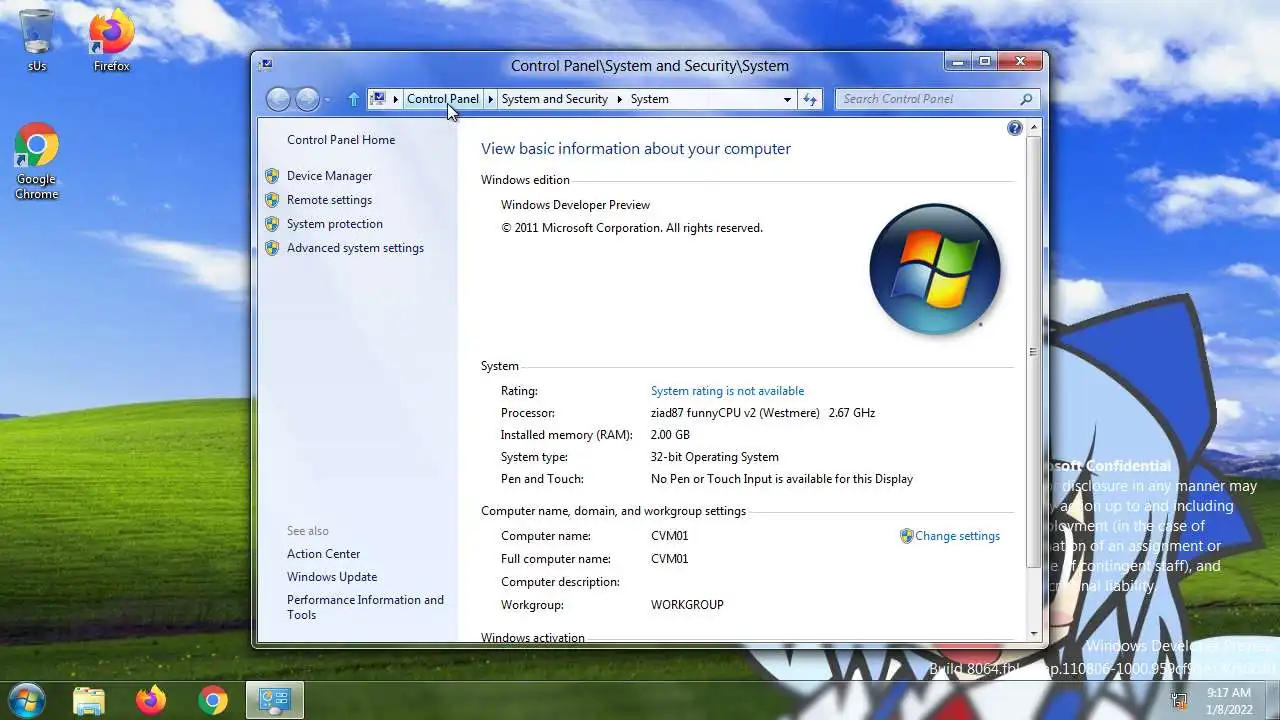Click the scrollbar up arrow
This screenshot has width=1280, height=720.
[x=1034, y=128]
